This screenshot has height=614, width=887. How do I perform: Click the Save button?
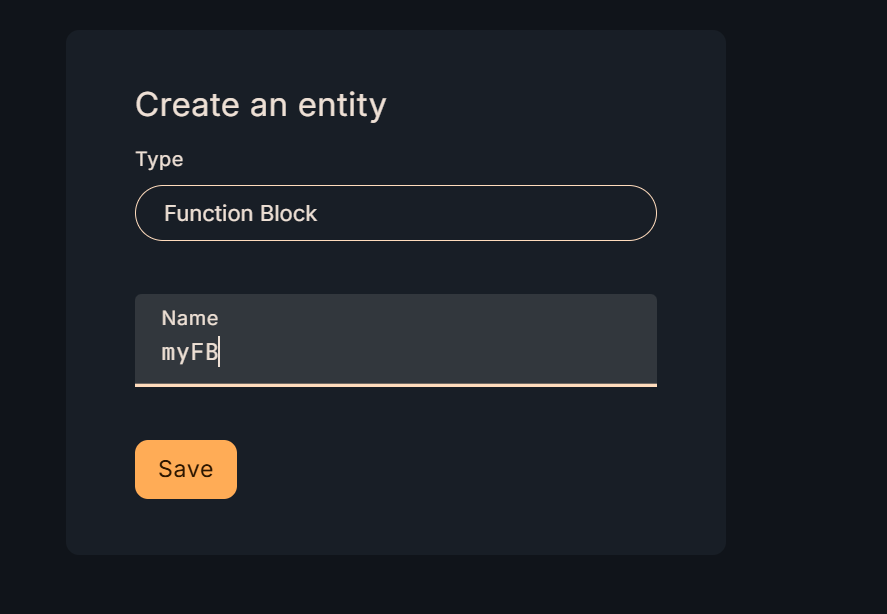[x=186, y=469]
